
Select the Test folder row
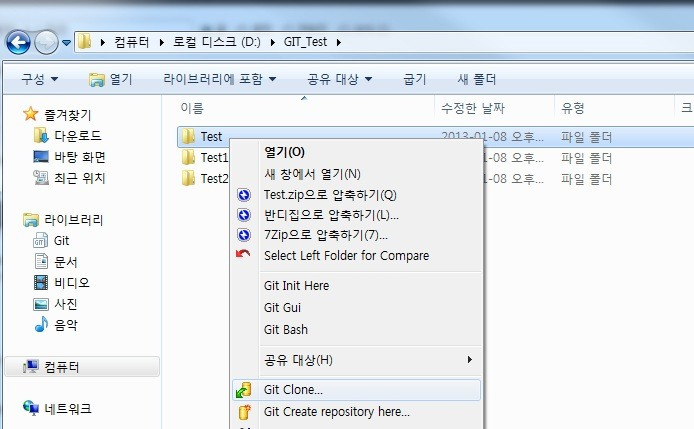tap(436, 136)
